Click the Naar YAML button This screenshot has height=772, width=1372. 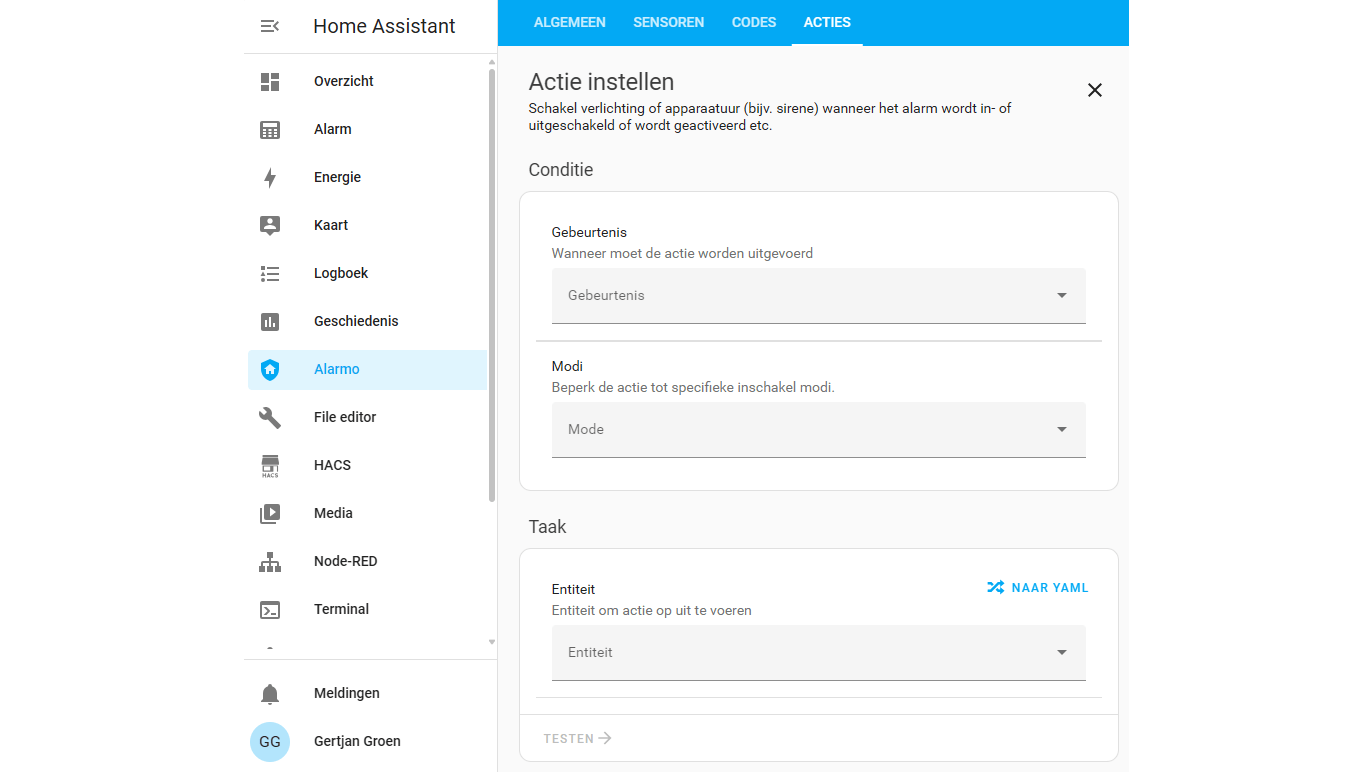click(1037, 588)
